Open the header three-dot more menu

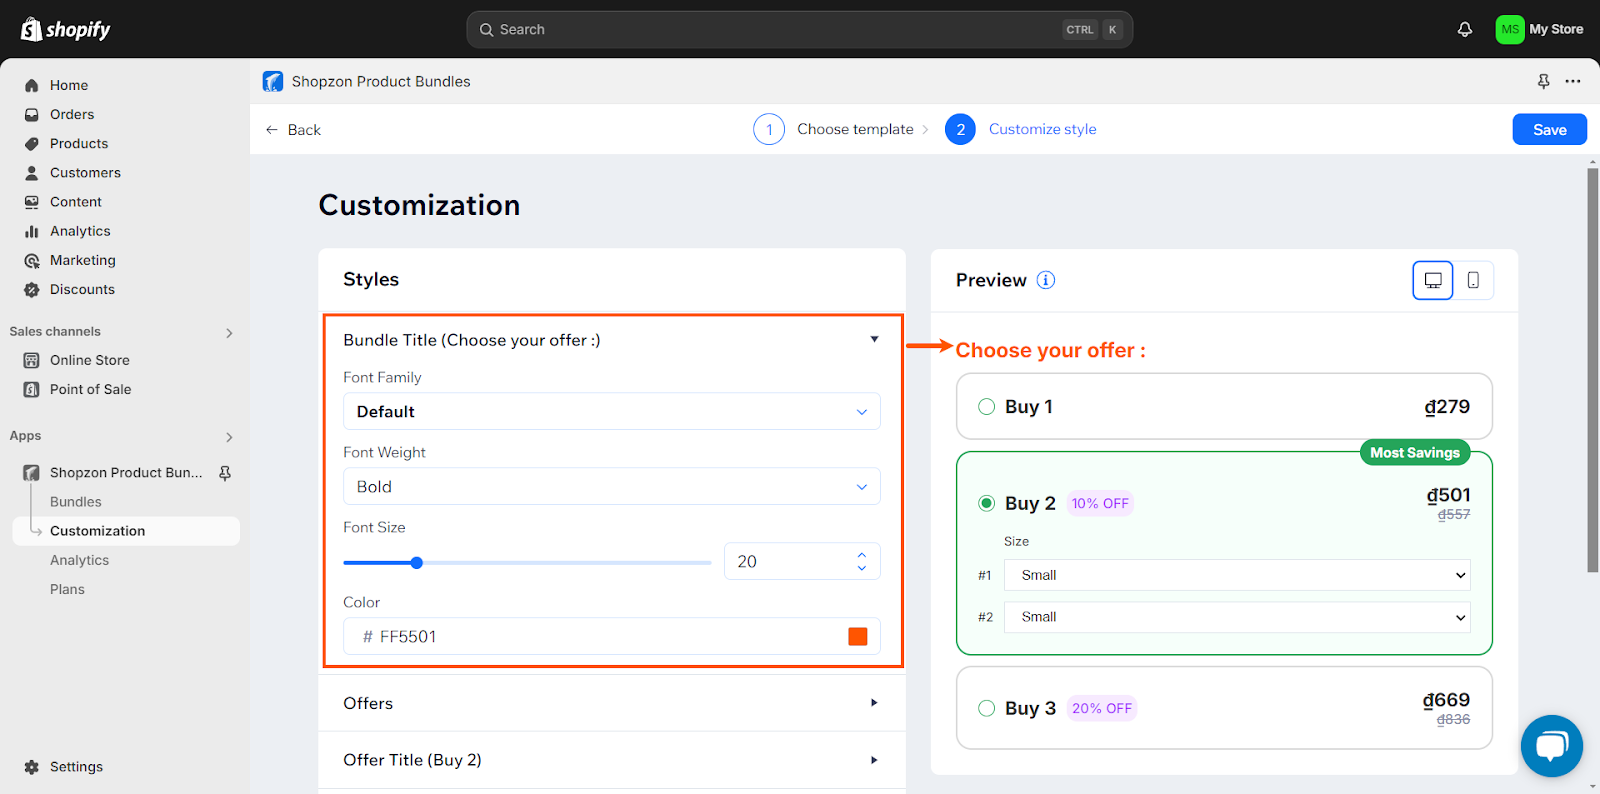[1573, 81]
